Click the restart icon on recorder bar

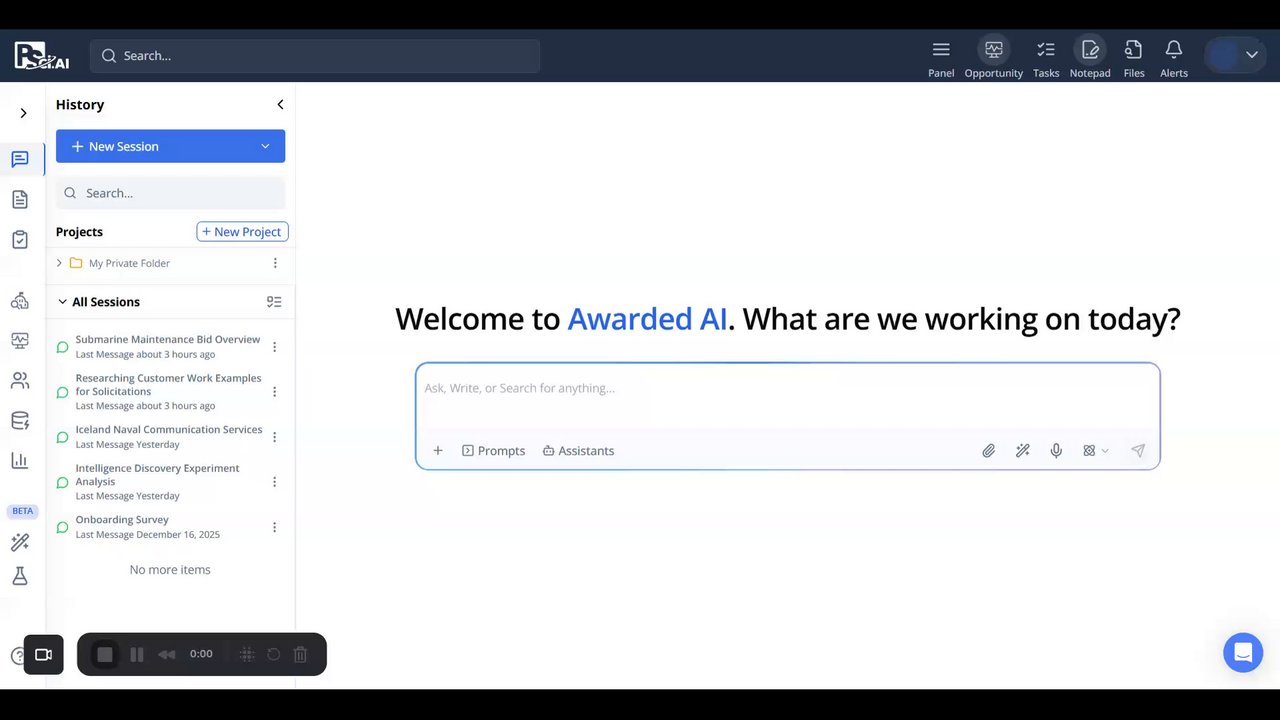(273, 655)
